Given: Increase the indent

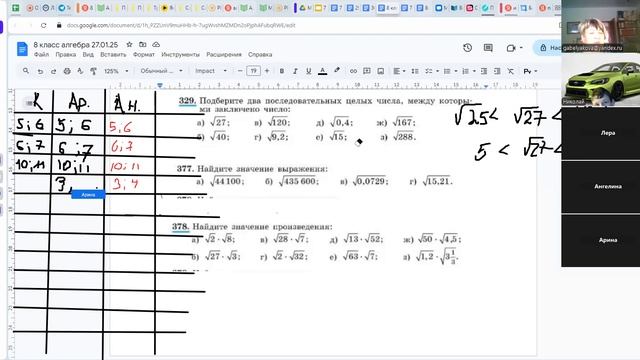Looking at the screenshot, I should coord(497,71).
